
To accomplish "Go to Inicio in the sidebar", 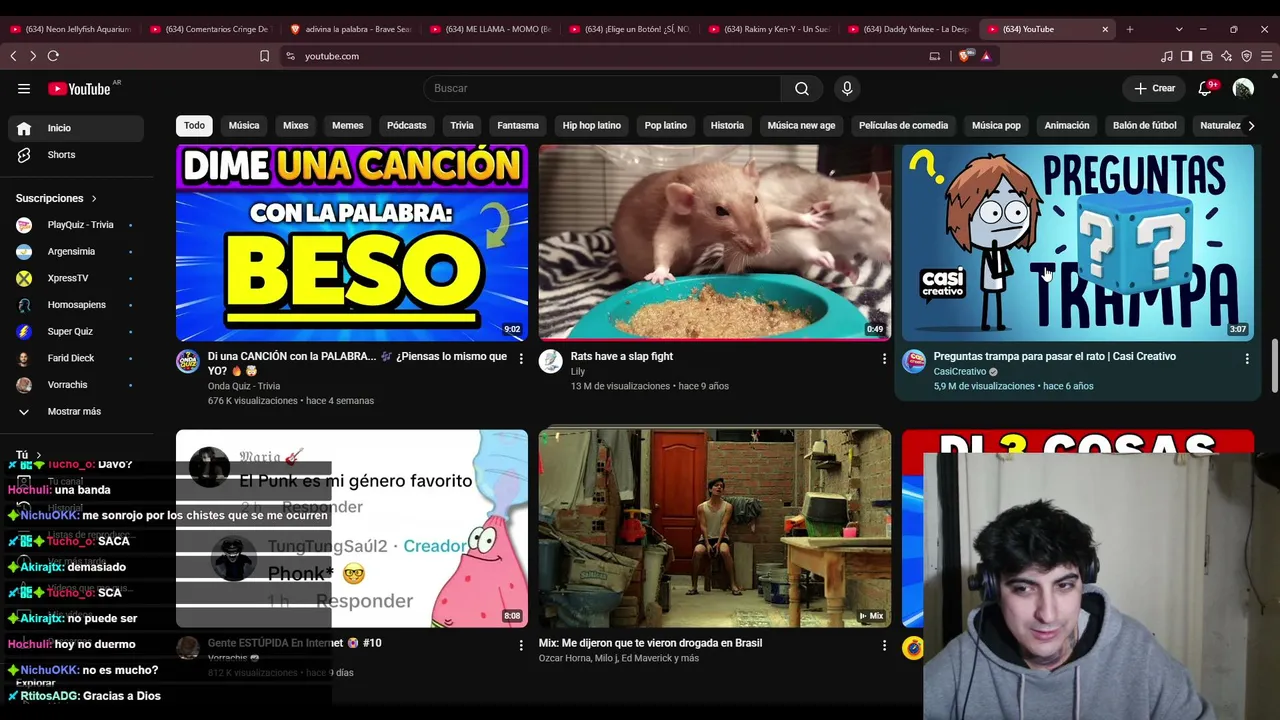I will [76, 128].
